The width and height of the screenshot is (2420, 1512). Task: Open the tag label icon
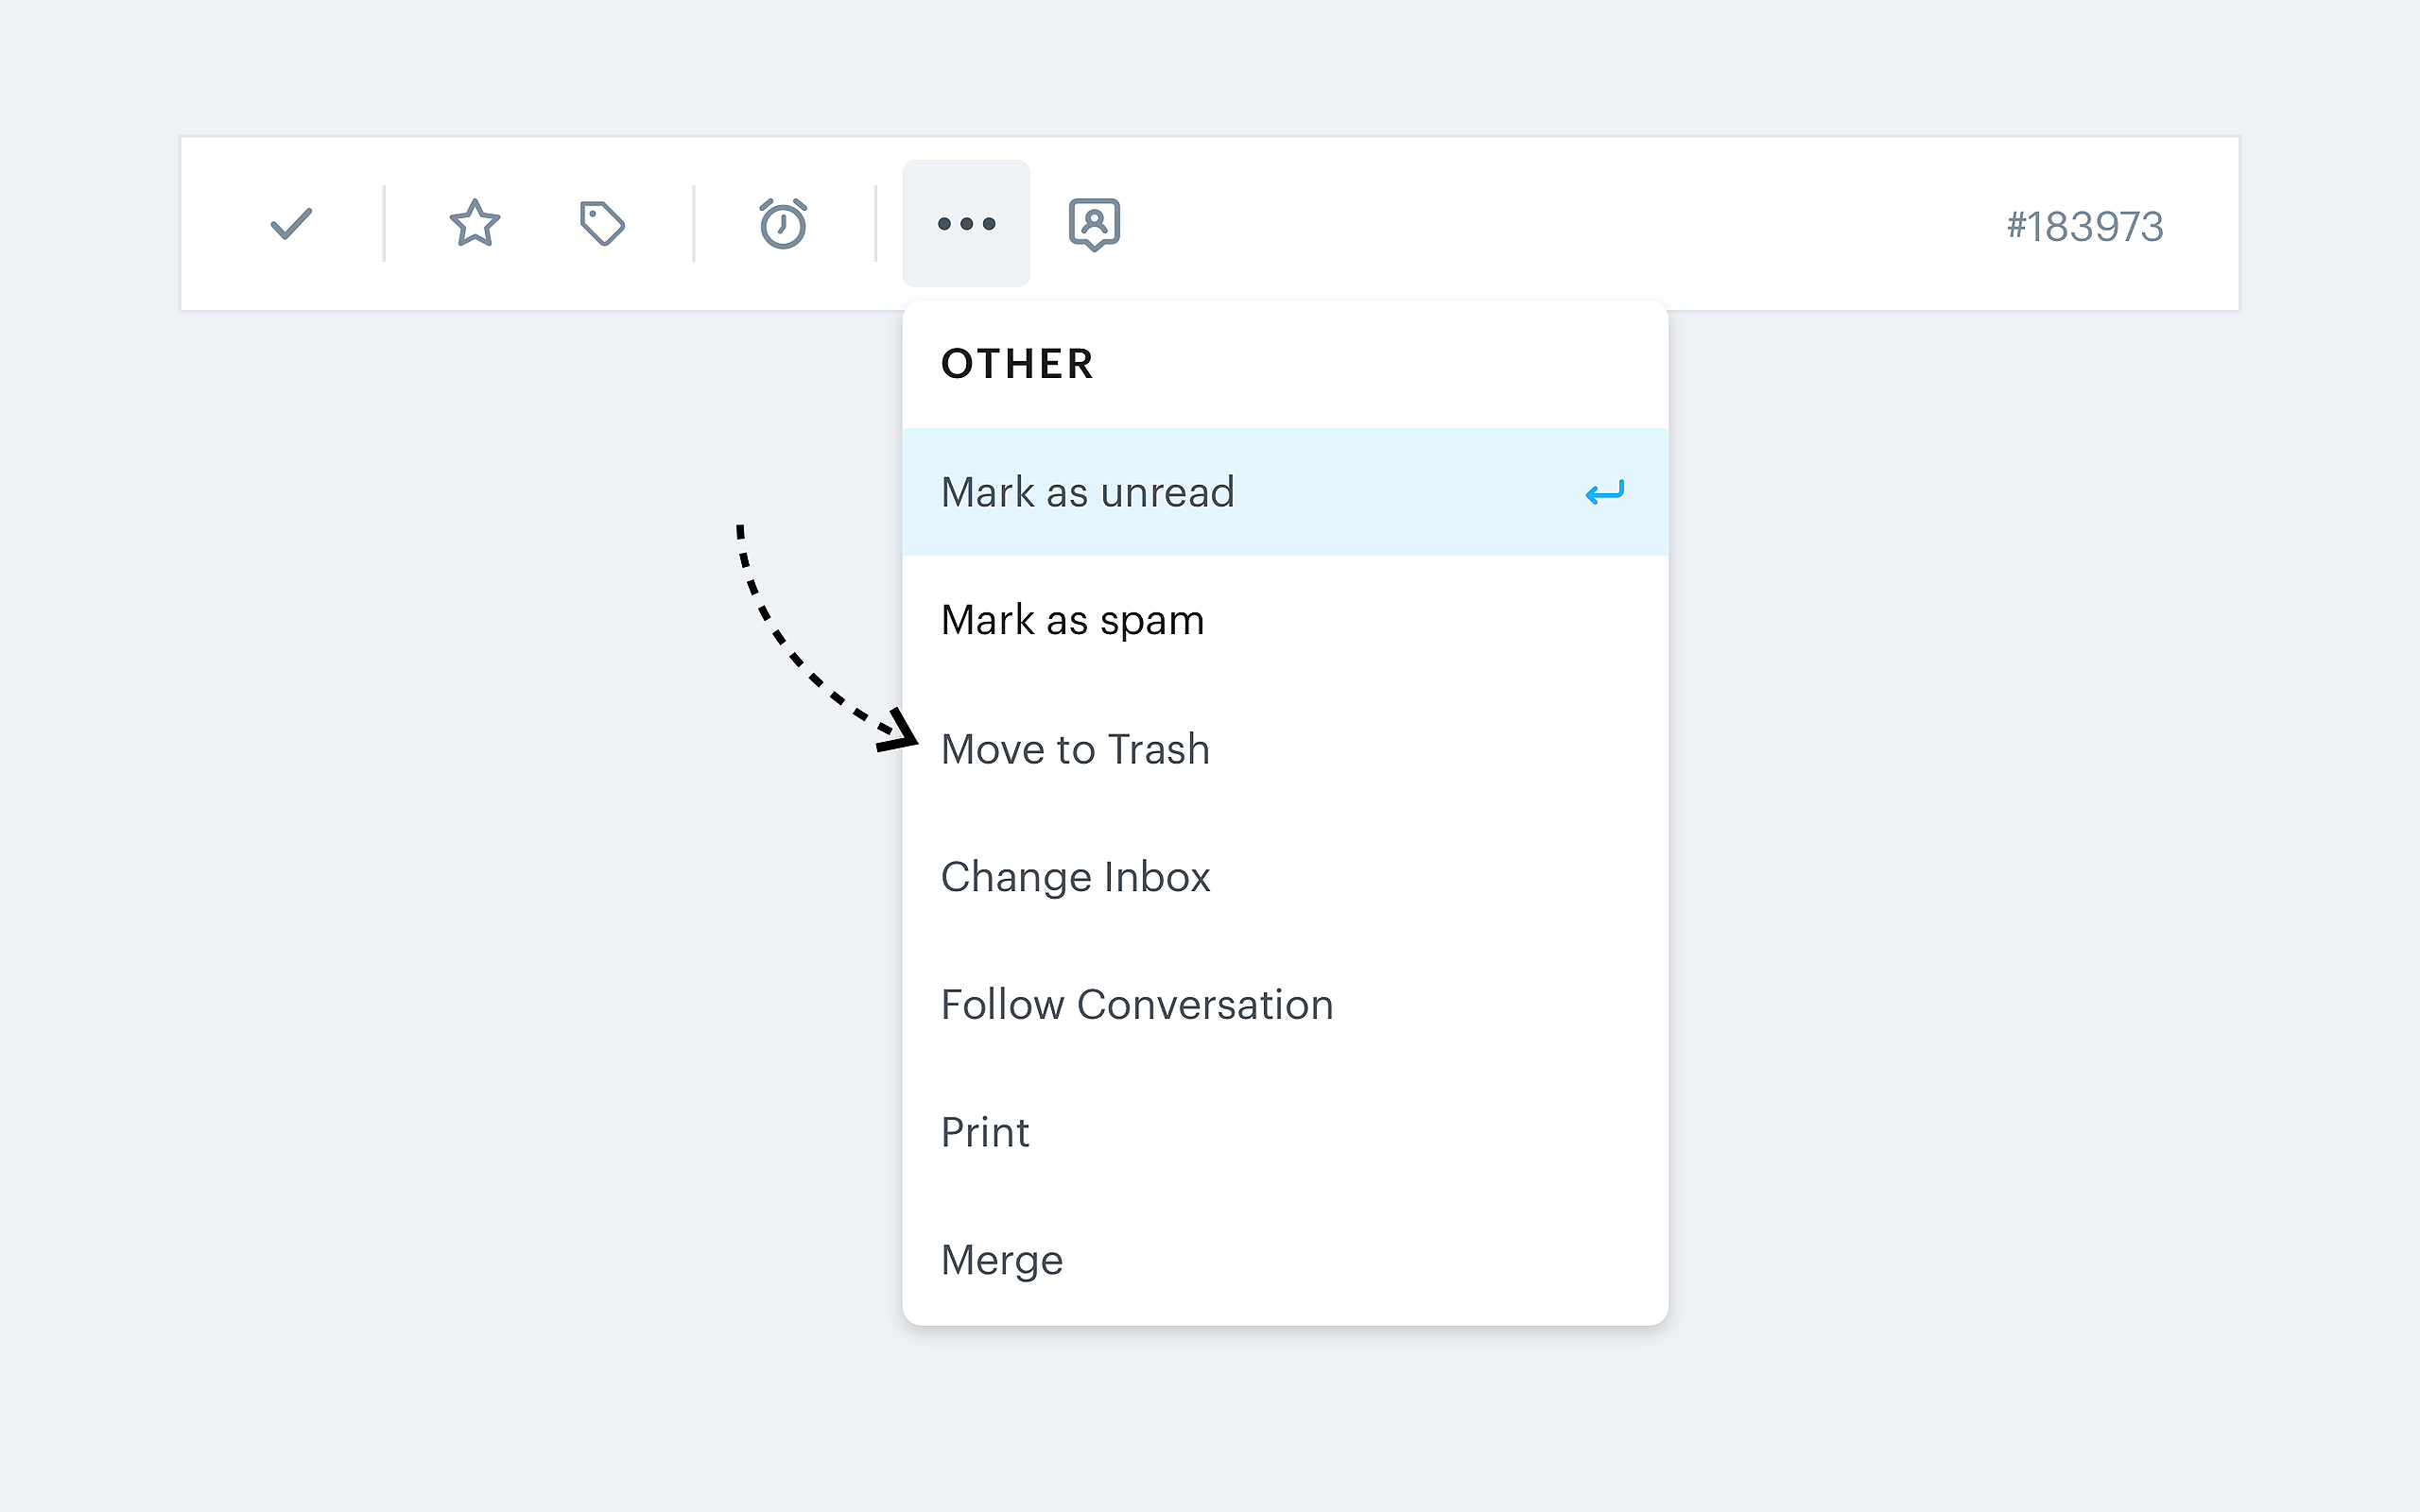point(602,224)
